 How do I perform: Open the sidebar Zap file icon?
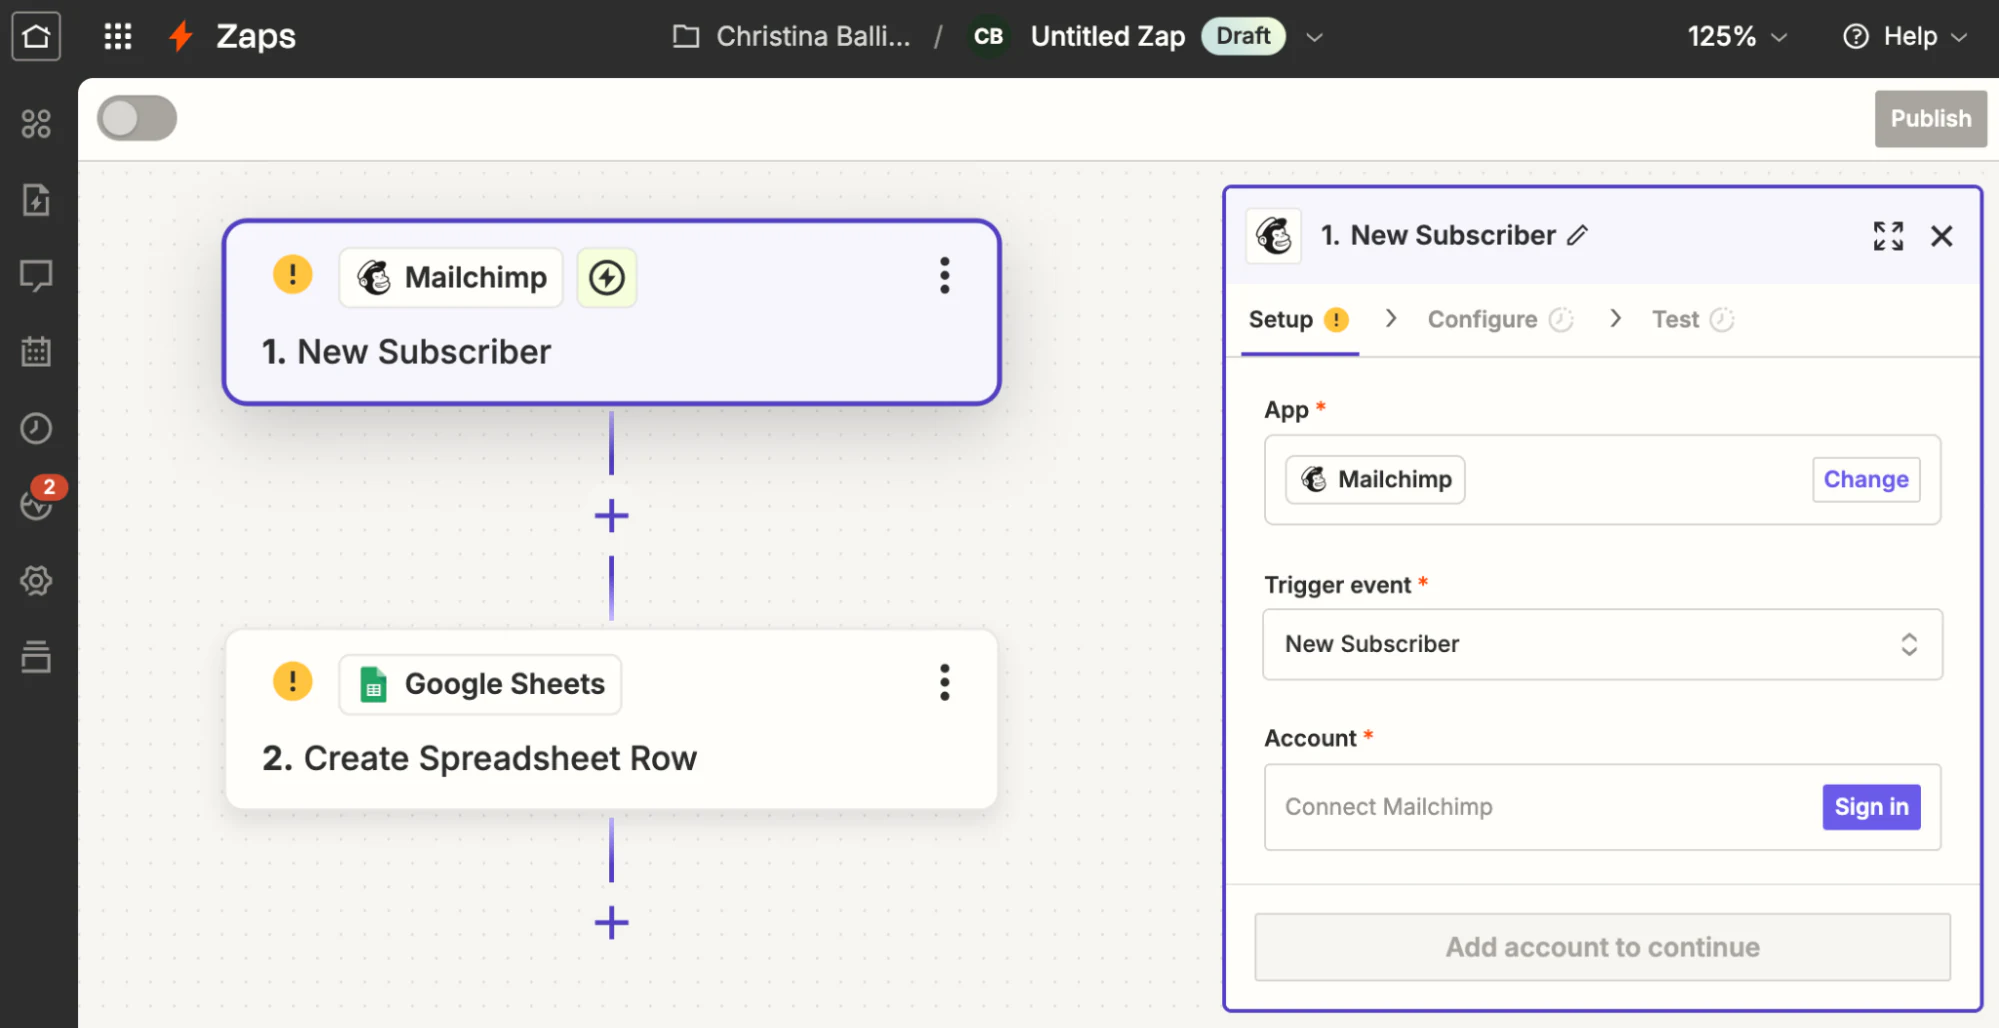tap(36, 200)
